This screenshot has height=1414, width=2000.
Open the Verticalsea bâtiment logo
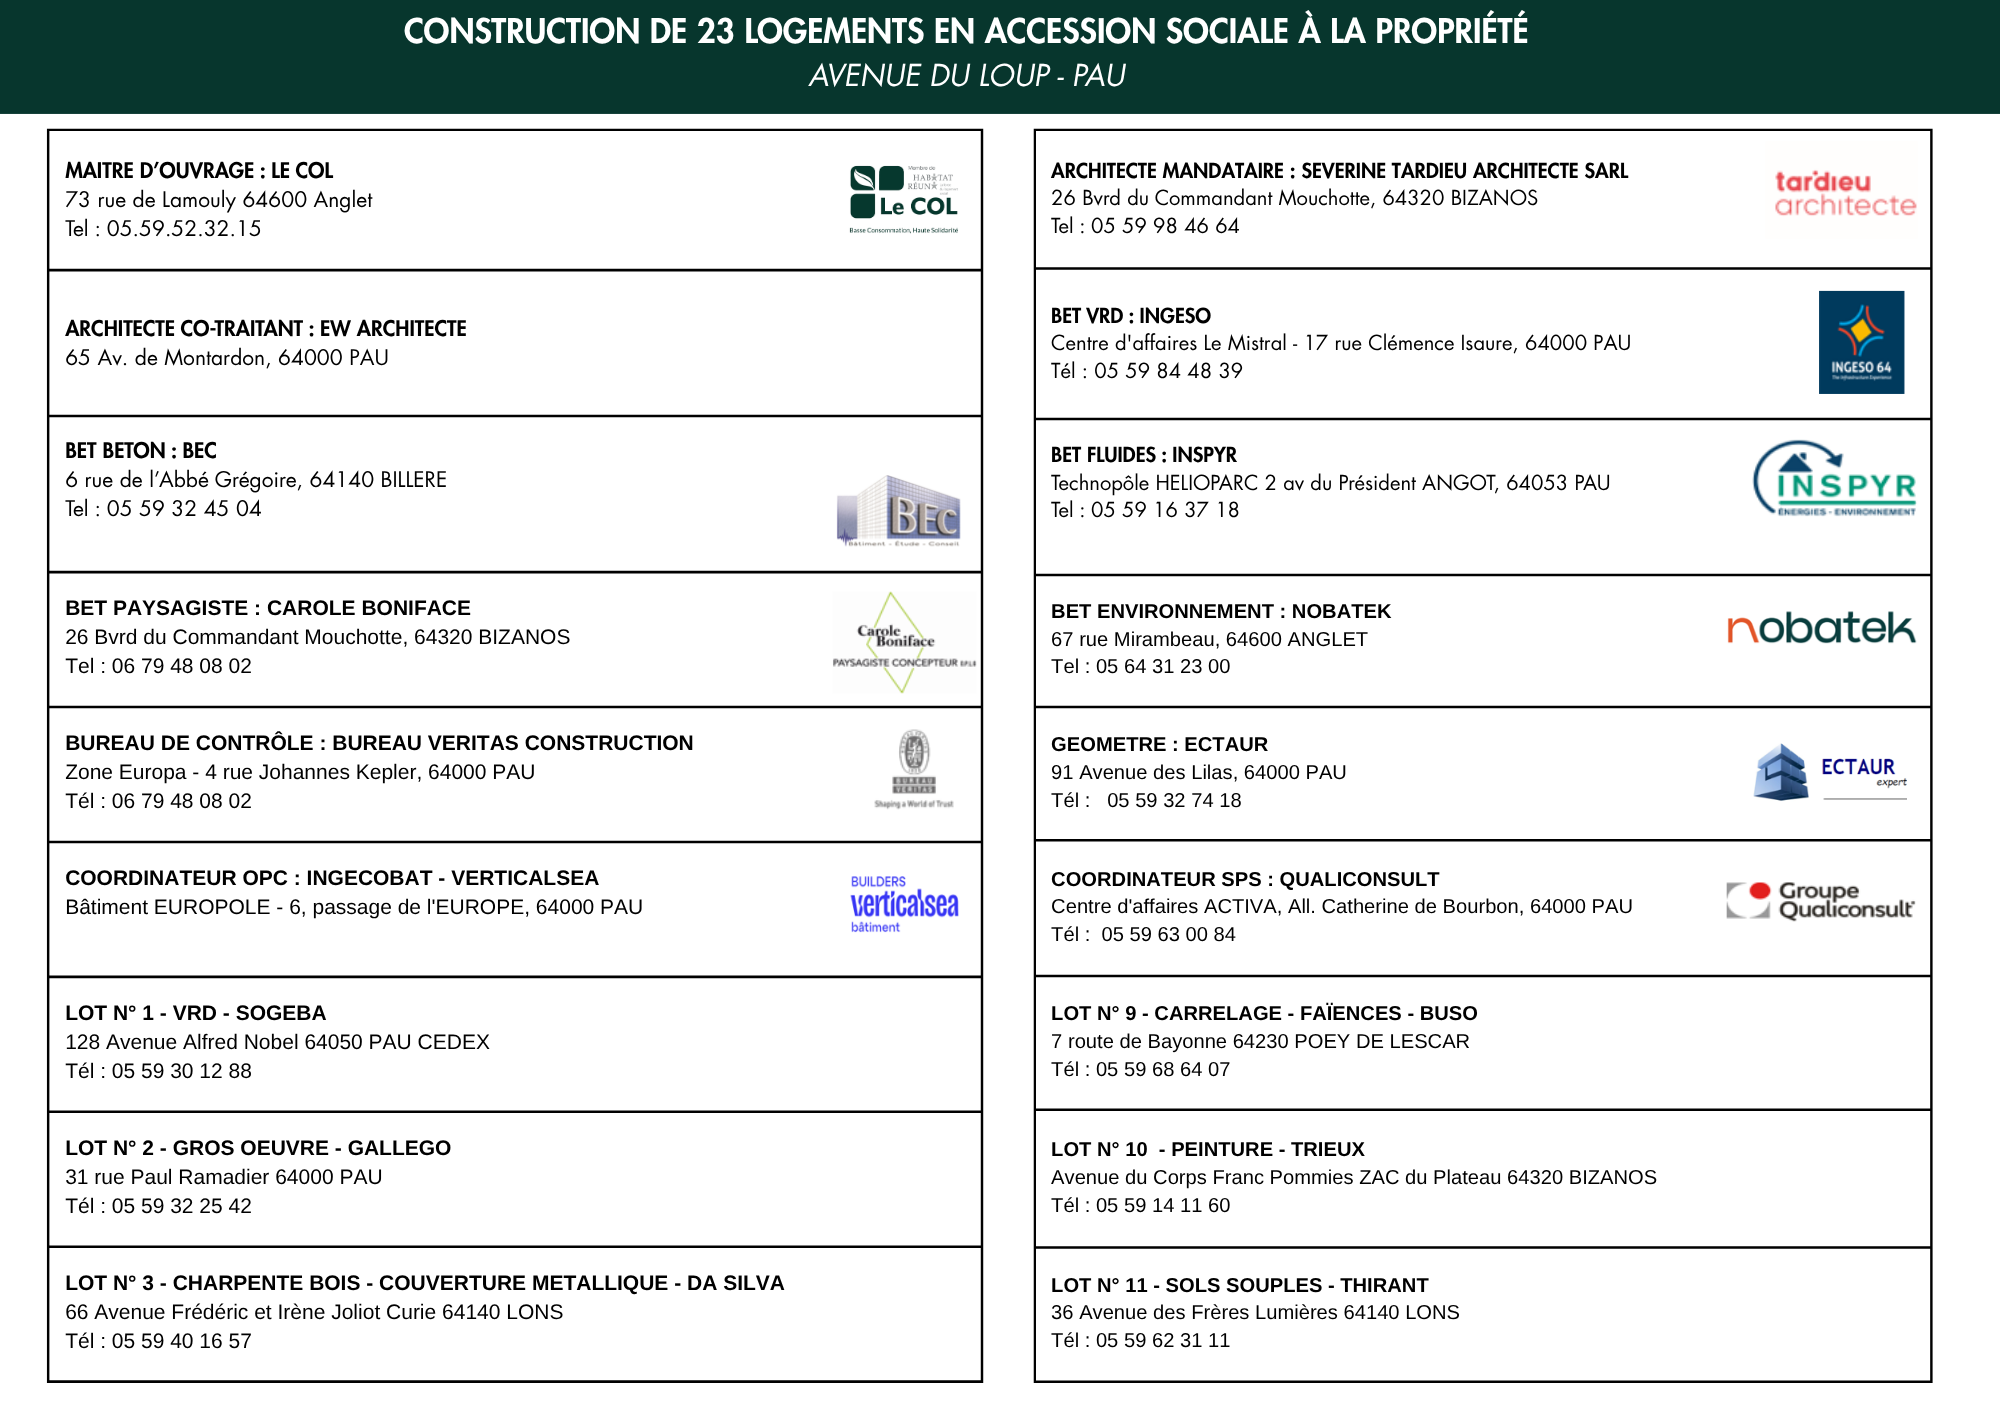pos(904,904)
